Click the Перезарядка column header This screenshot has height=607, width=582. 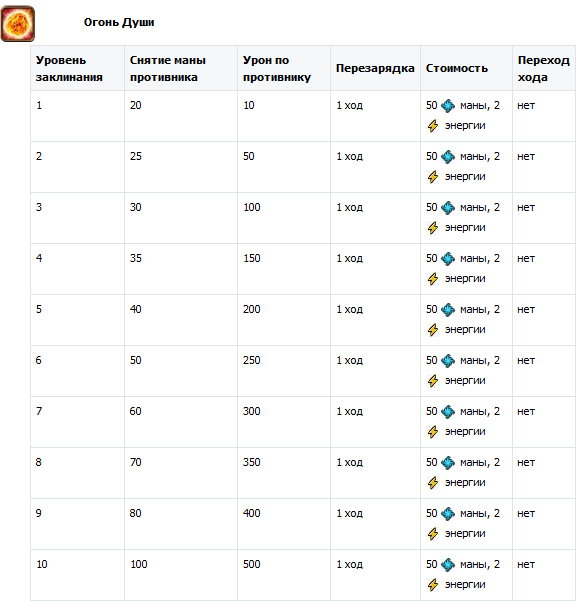[x=375, y=69]
